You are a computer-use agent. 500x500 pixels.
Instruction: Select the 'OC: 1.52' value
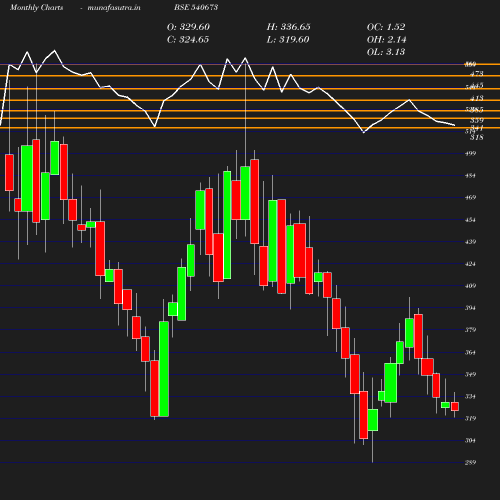[x=386, y=27]
